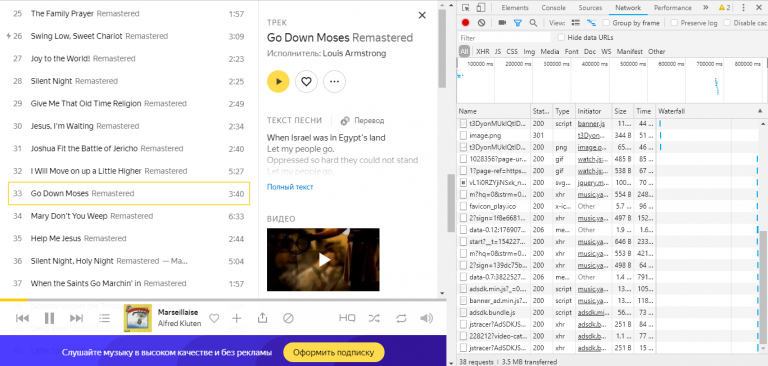Image resolution: width=768 pixels, height=366 pixels.
Task: Filter network requests by XHR
Action: [482, 51]
